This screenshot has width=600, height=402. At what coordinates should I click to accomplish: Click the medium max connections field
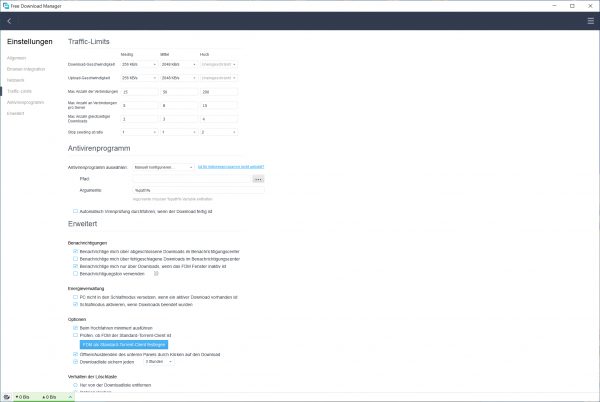pyautogui.click(x=179, y=92)
